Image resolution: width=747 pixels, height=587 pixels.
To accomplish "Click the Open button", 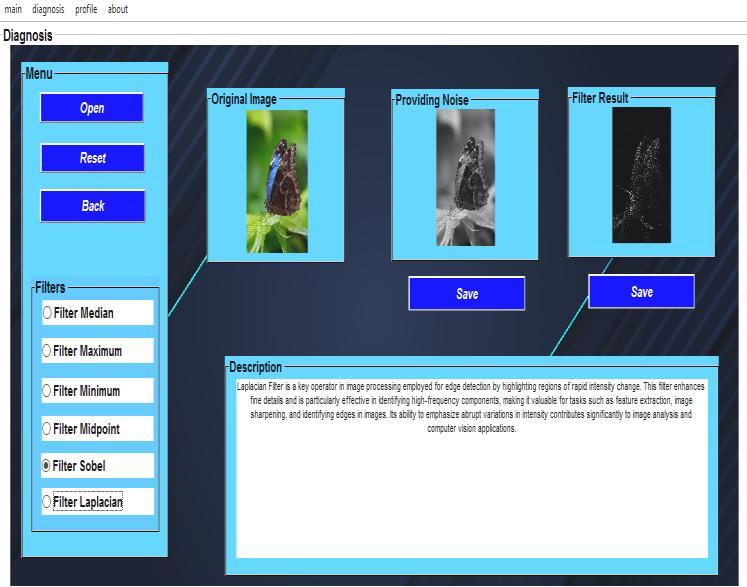I will point(92,108).
